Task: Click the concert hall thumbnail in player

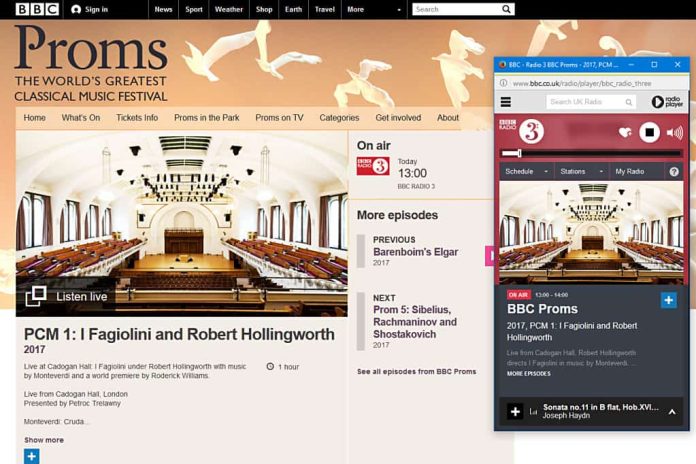Action: [591, 233]
